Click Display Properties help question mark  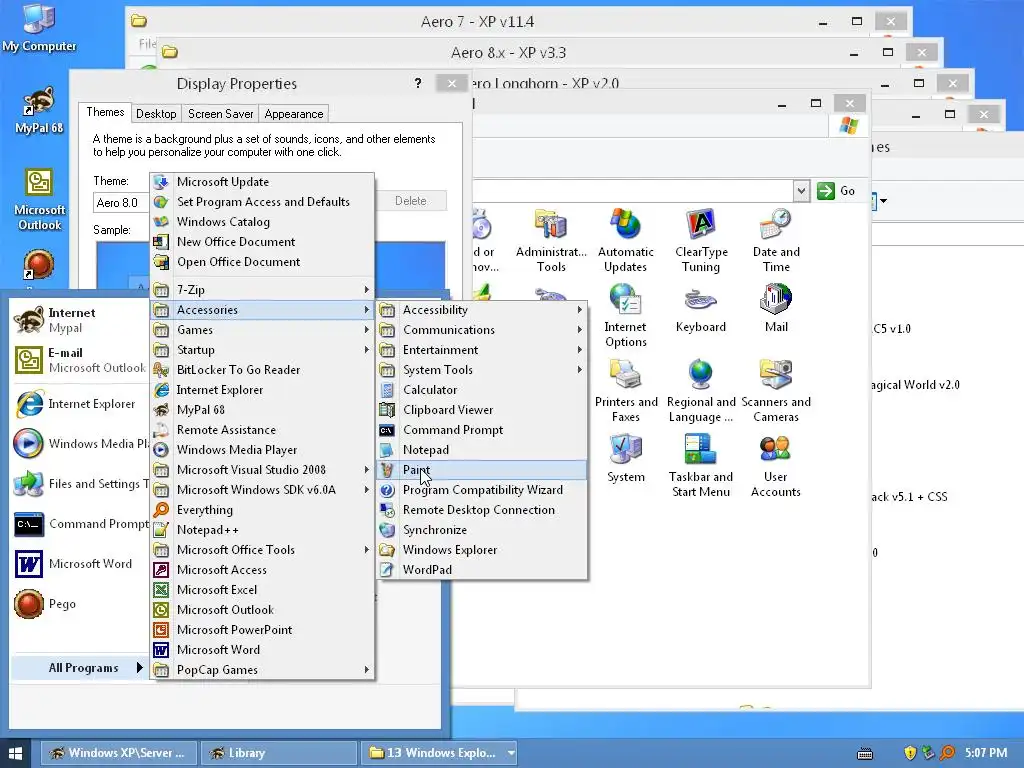pos(418,84)
